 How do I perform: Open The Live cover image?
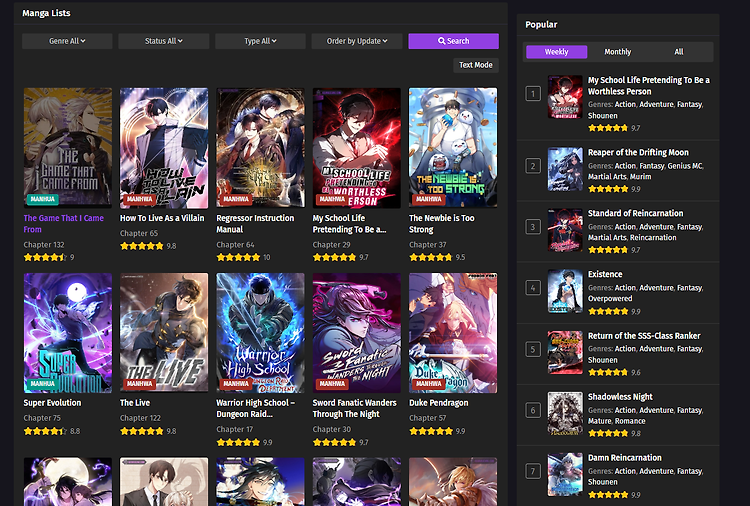(x=164, y=333)
